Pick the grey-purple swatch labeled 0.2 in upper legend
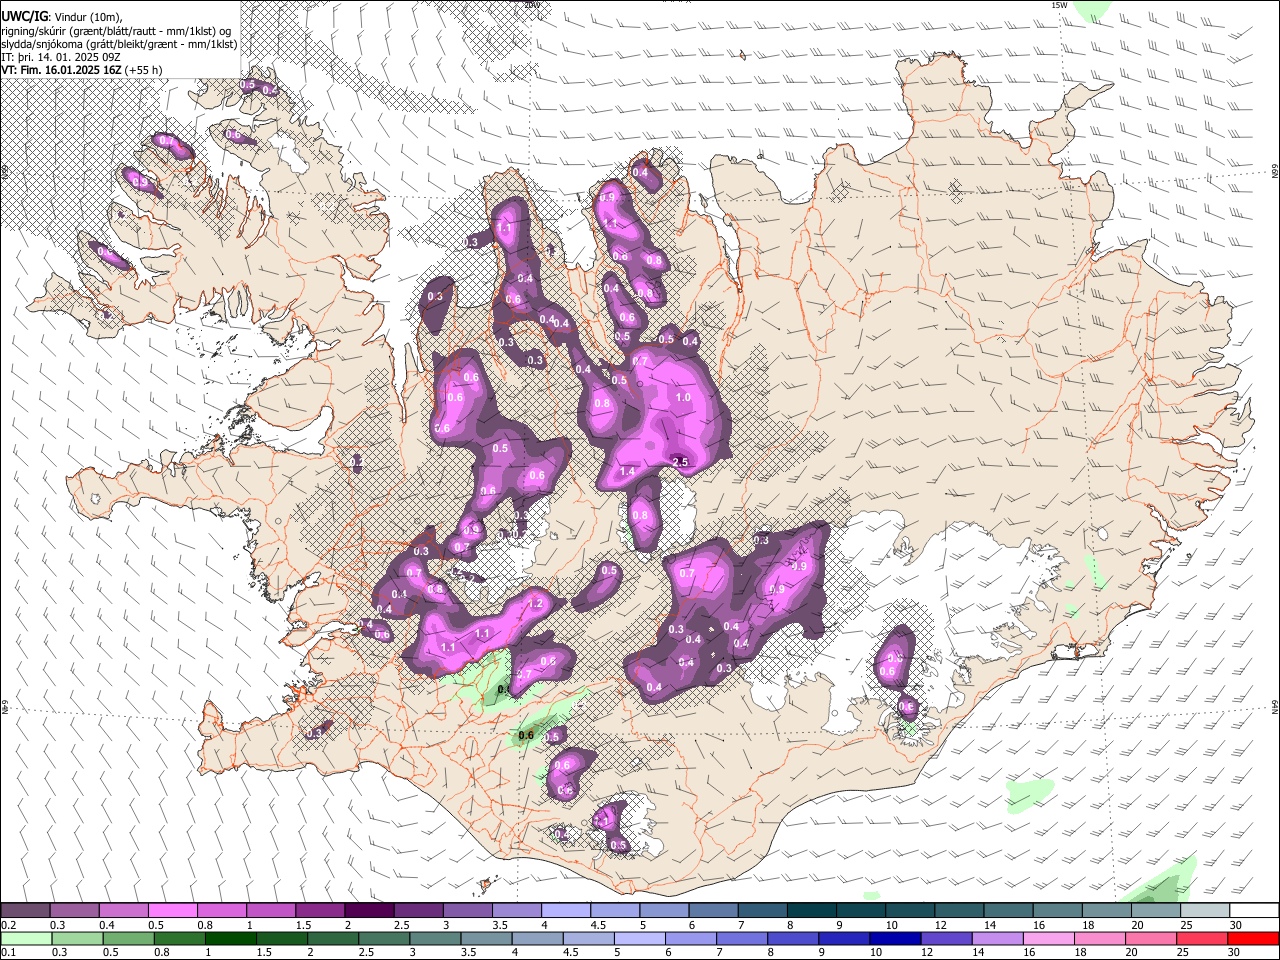Image resolution: width=1280 pixels, height=960 pixels. point(26,911)
